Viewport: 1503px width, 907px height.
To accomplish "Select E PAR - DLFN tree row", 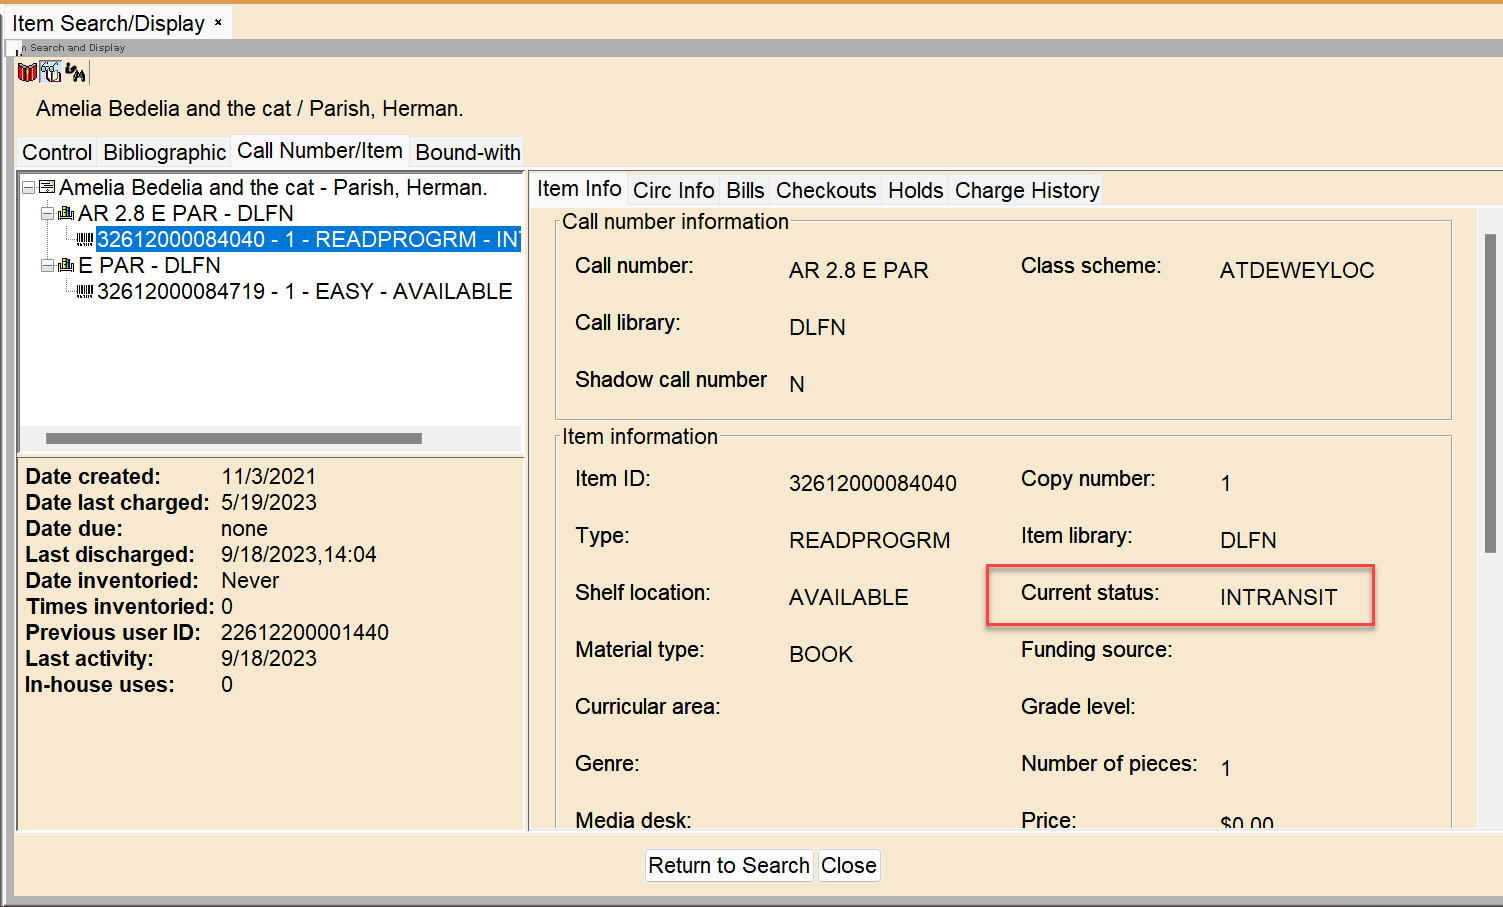I will [150, 265].
